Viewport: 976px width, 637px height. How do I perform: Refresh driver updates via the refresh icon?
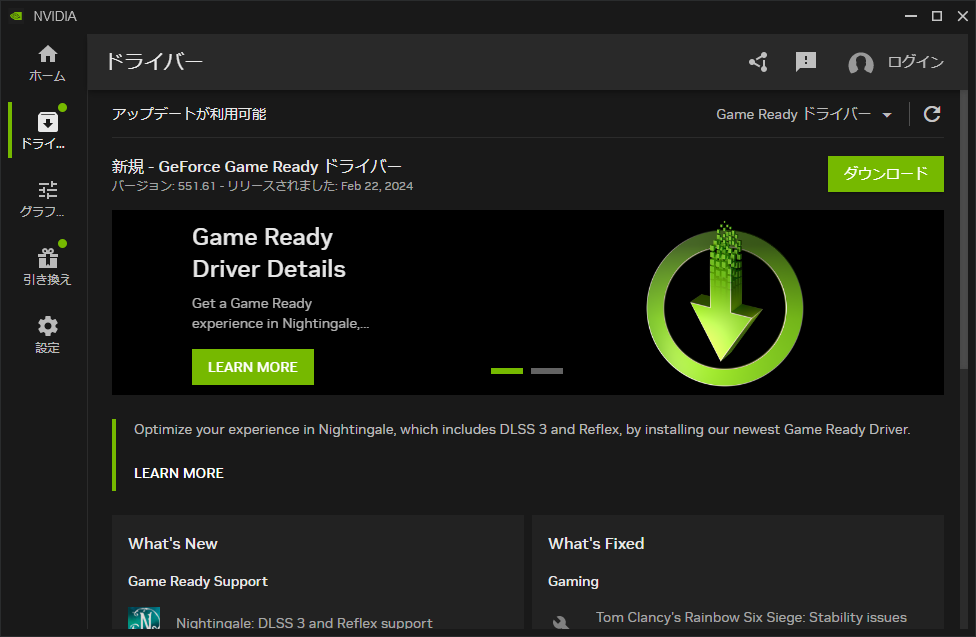coord(931,114)
